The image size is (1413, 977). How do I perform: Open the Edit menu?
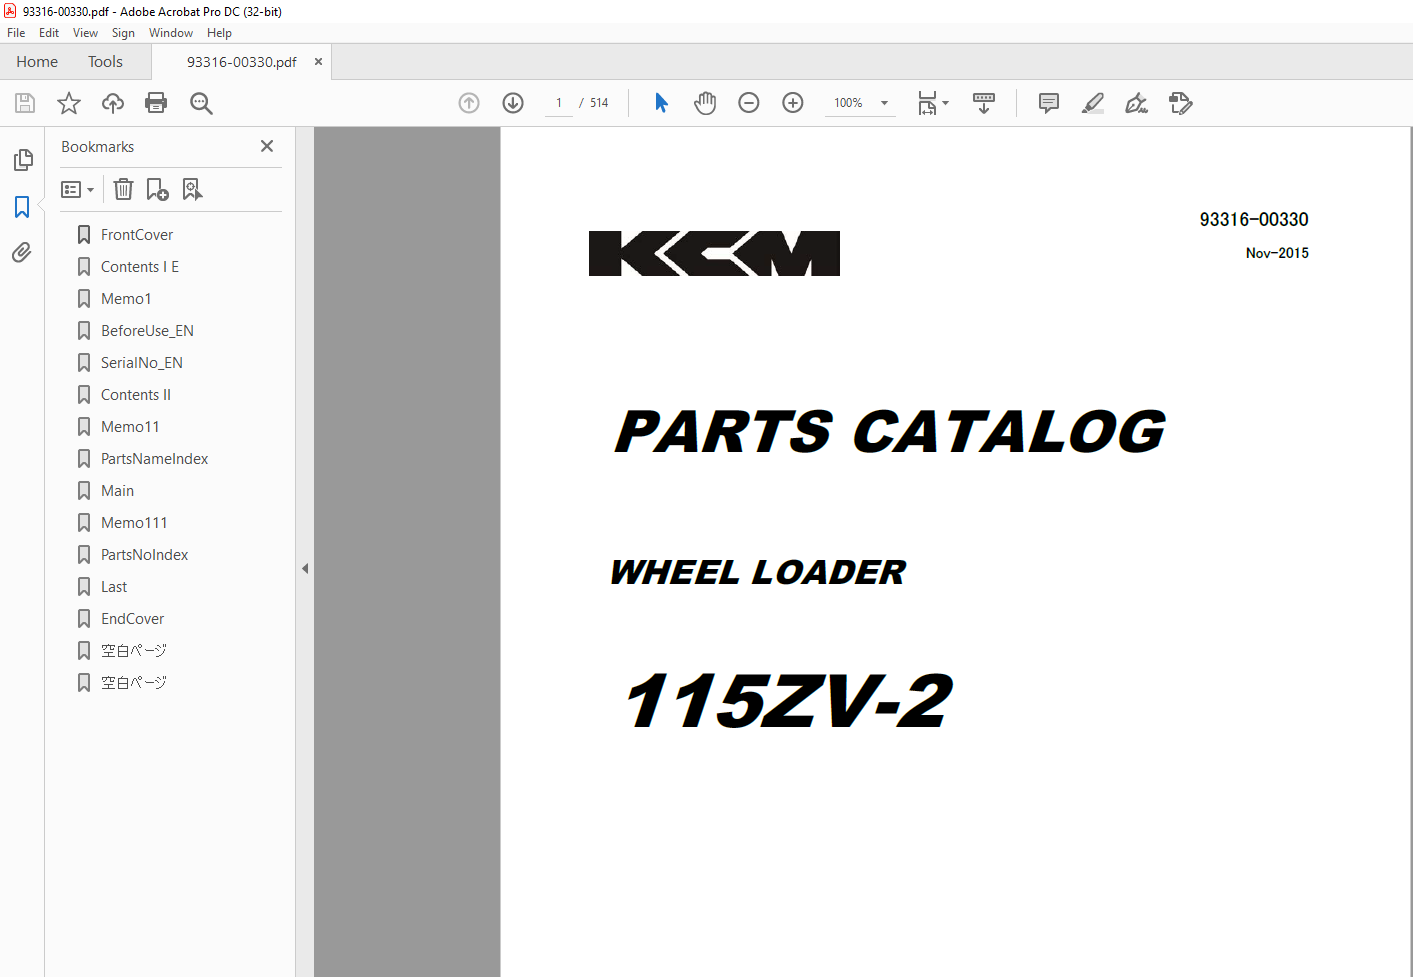(49, 33)
